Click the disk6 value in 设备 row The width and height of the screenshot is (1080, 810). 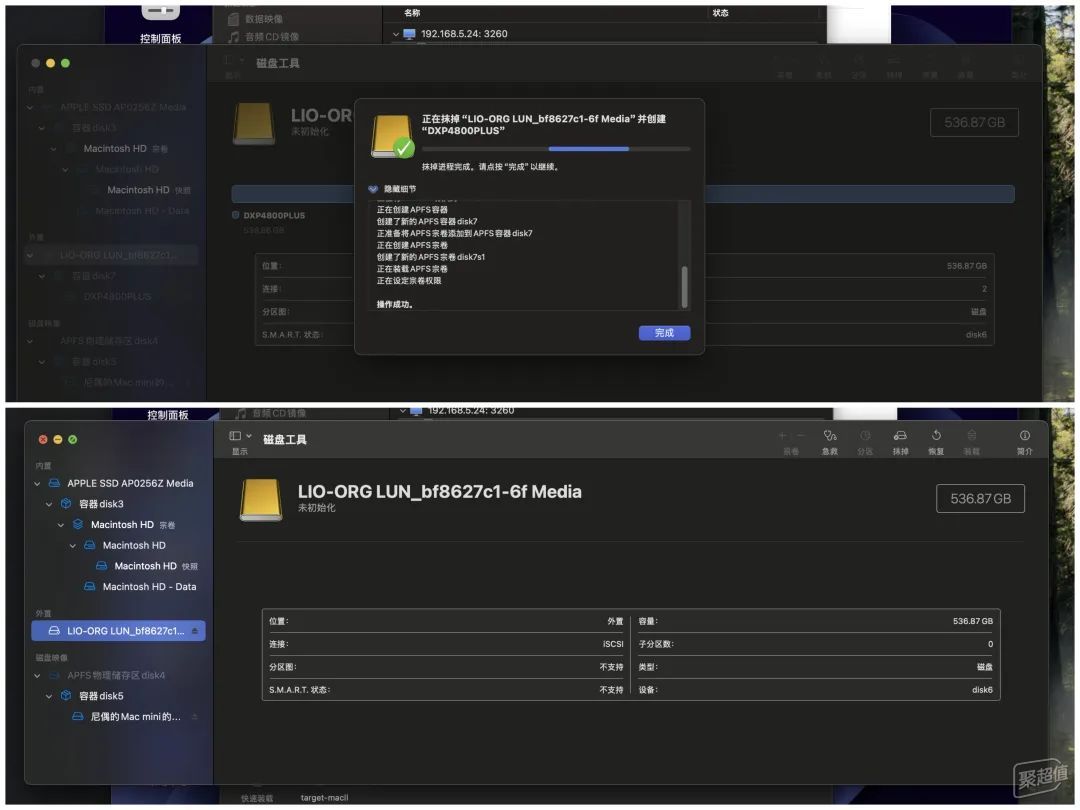(982, 689)
